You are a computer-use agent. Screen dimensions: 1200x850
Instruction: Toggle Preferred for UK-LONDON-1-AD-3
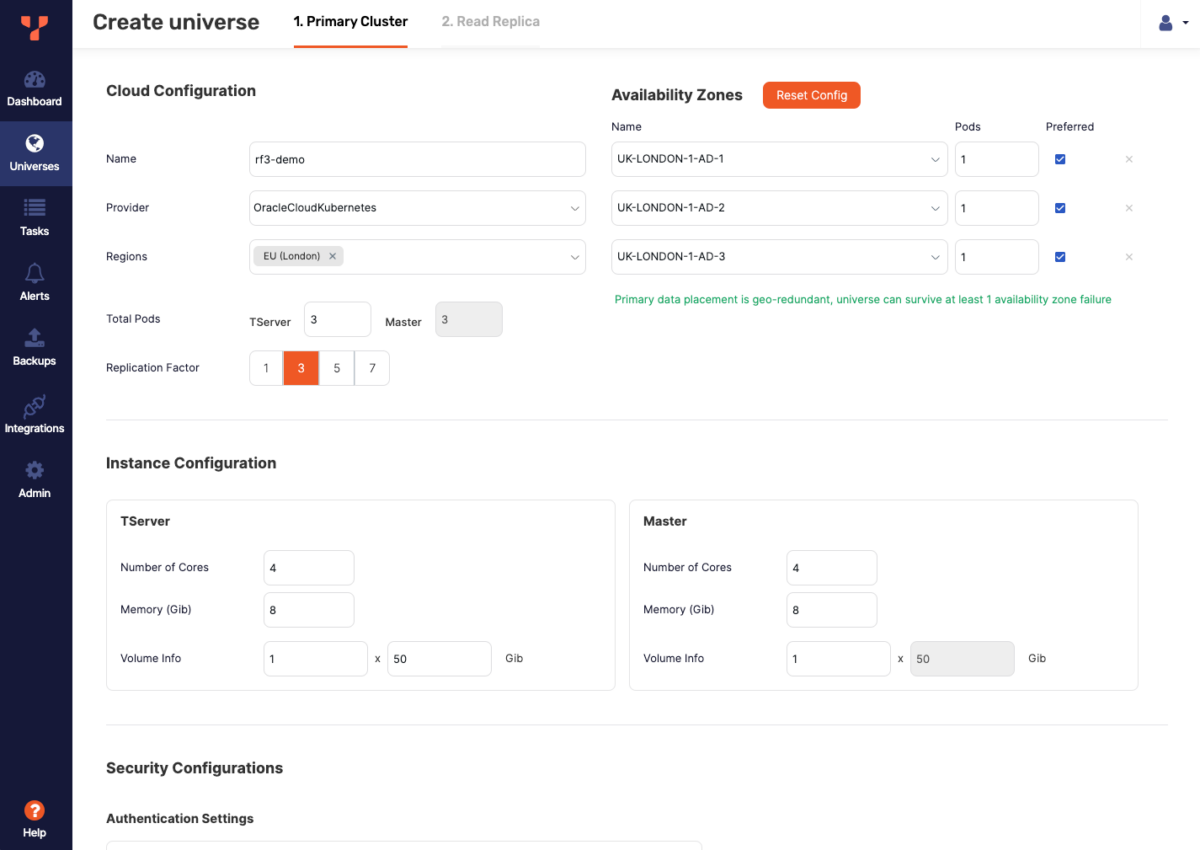click(x=1060, y=257)
